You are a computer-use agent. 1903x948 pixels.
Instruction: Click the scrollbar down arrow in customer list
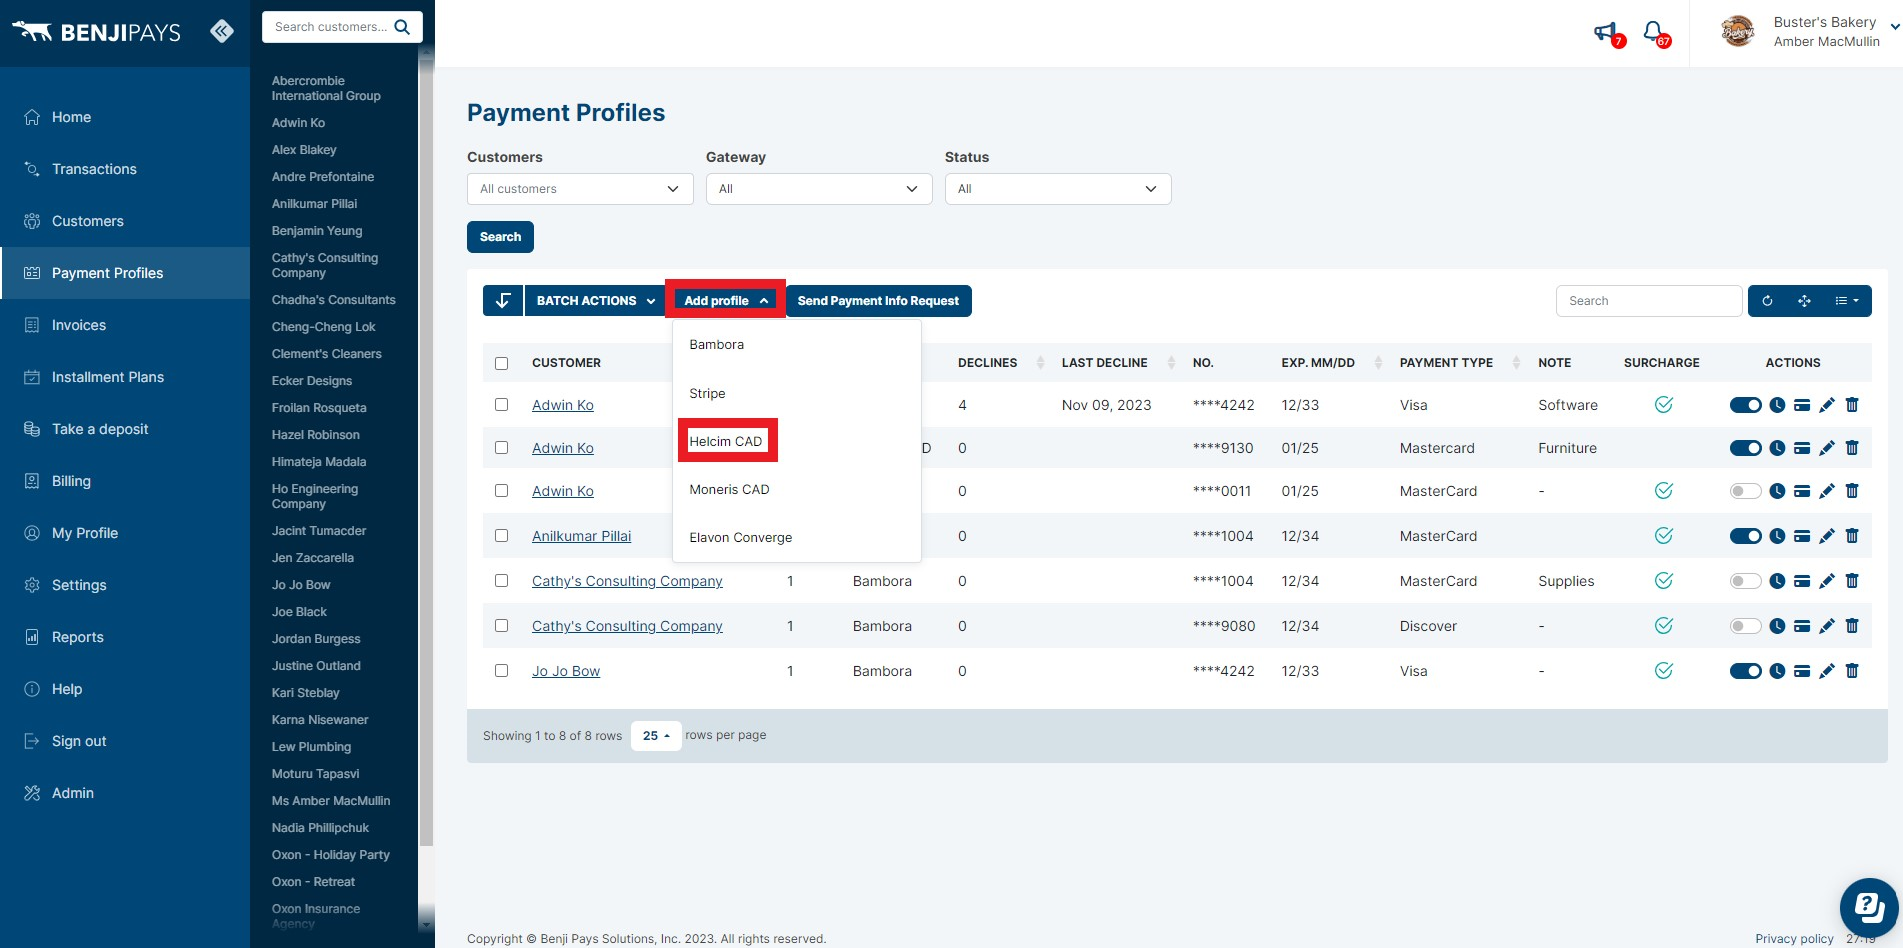(426, 924)
